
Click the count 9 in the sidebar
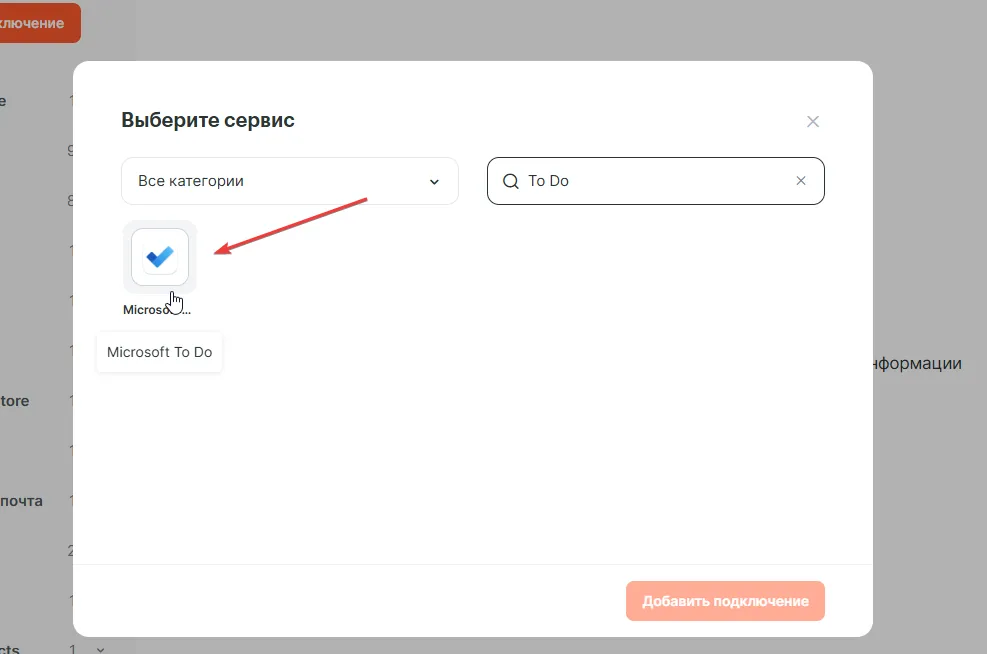pyautogui.click(x=71, y=151)
